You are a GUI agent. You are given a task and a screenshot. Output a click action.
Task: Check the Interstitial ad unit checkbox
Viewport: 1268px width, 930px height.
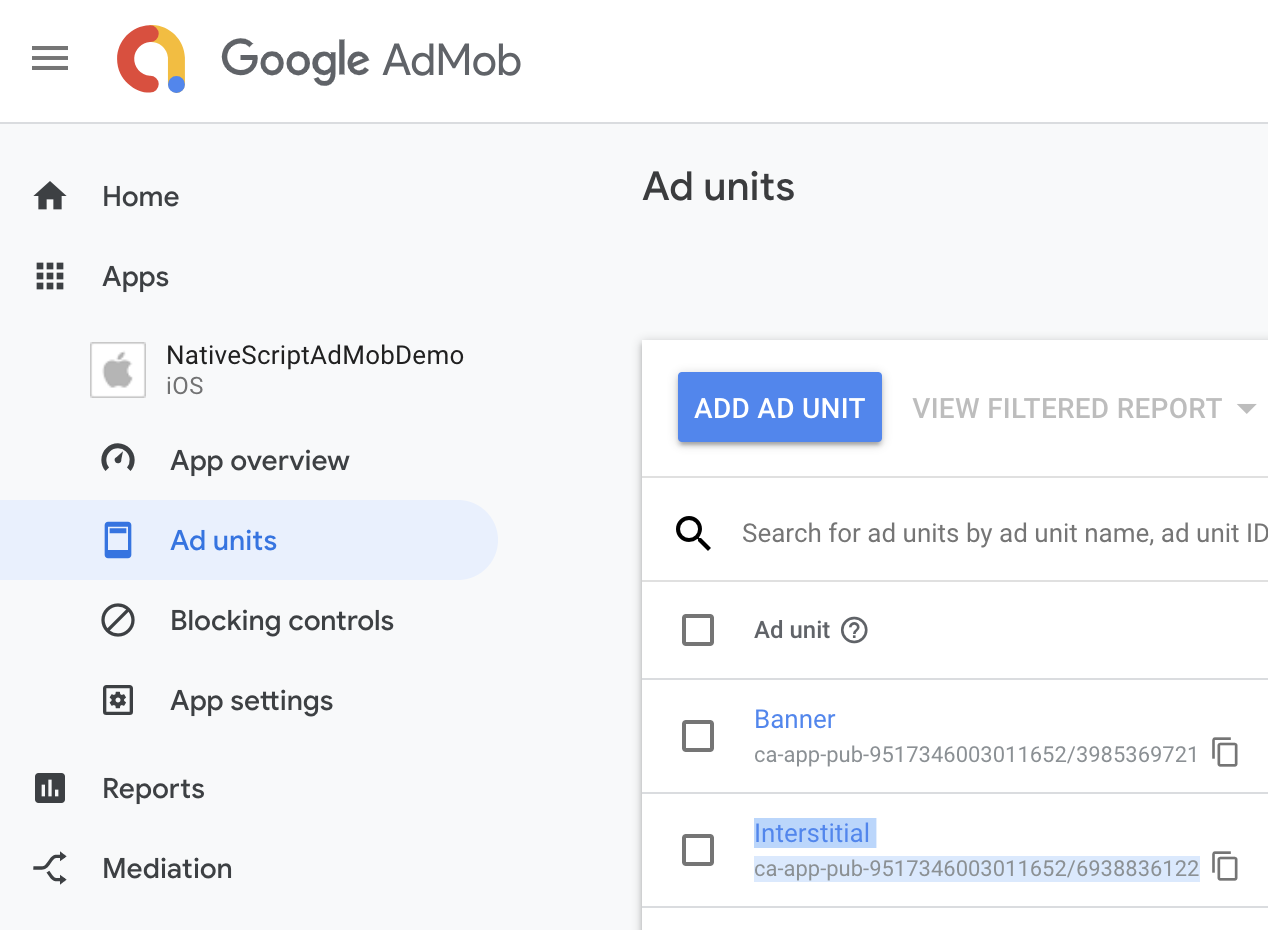tap(698, 850)
